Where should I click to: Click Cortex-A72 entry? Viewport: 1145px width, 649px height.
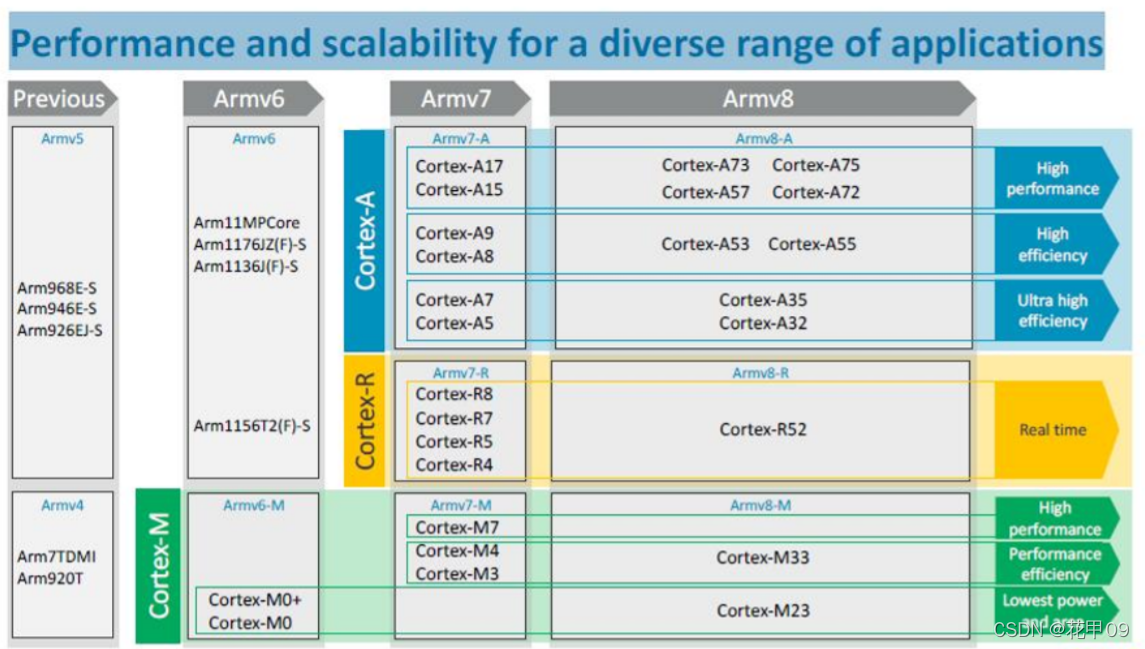[816, 193]
